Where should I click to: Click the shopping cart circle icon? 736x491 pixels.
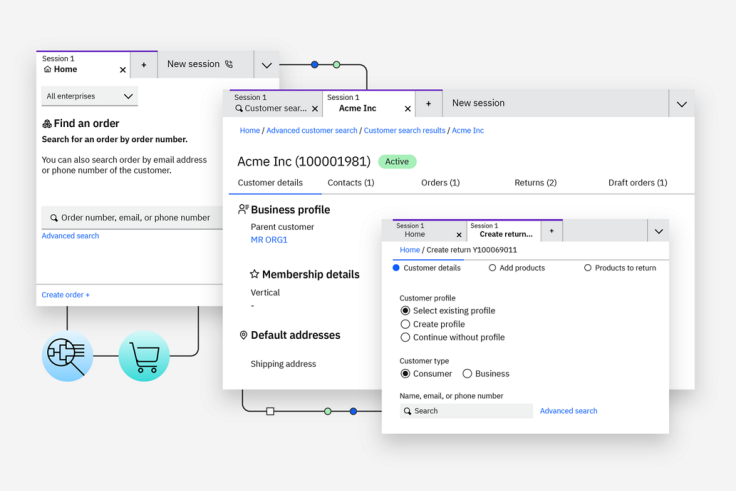pyautogui.click(x=144, y=357)
